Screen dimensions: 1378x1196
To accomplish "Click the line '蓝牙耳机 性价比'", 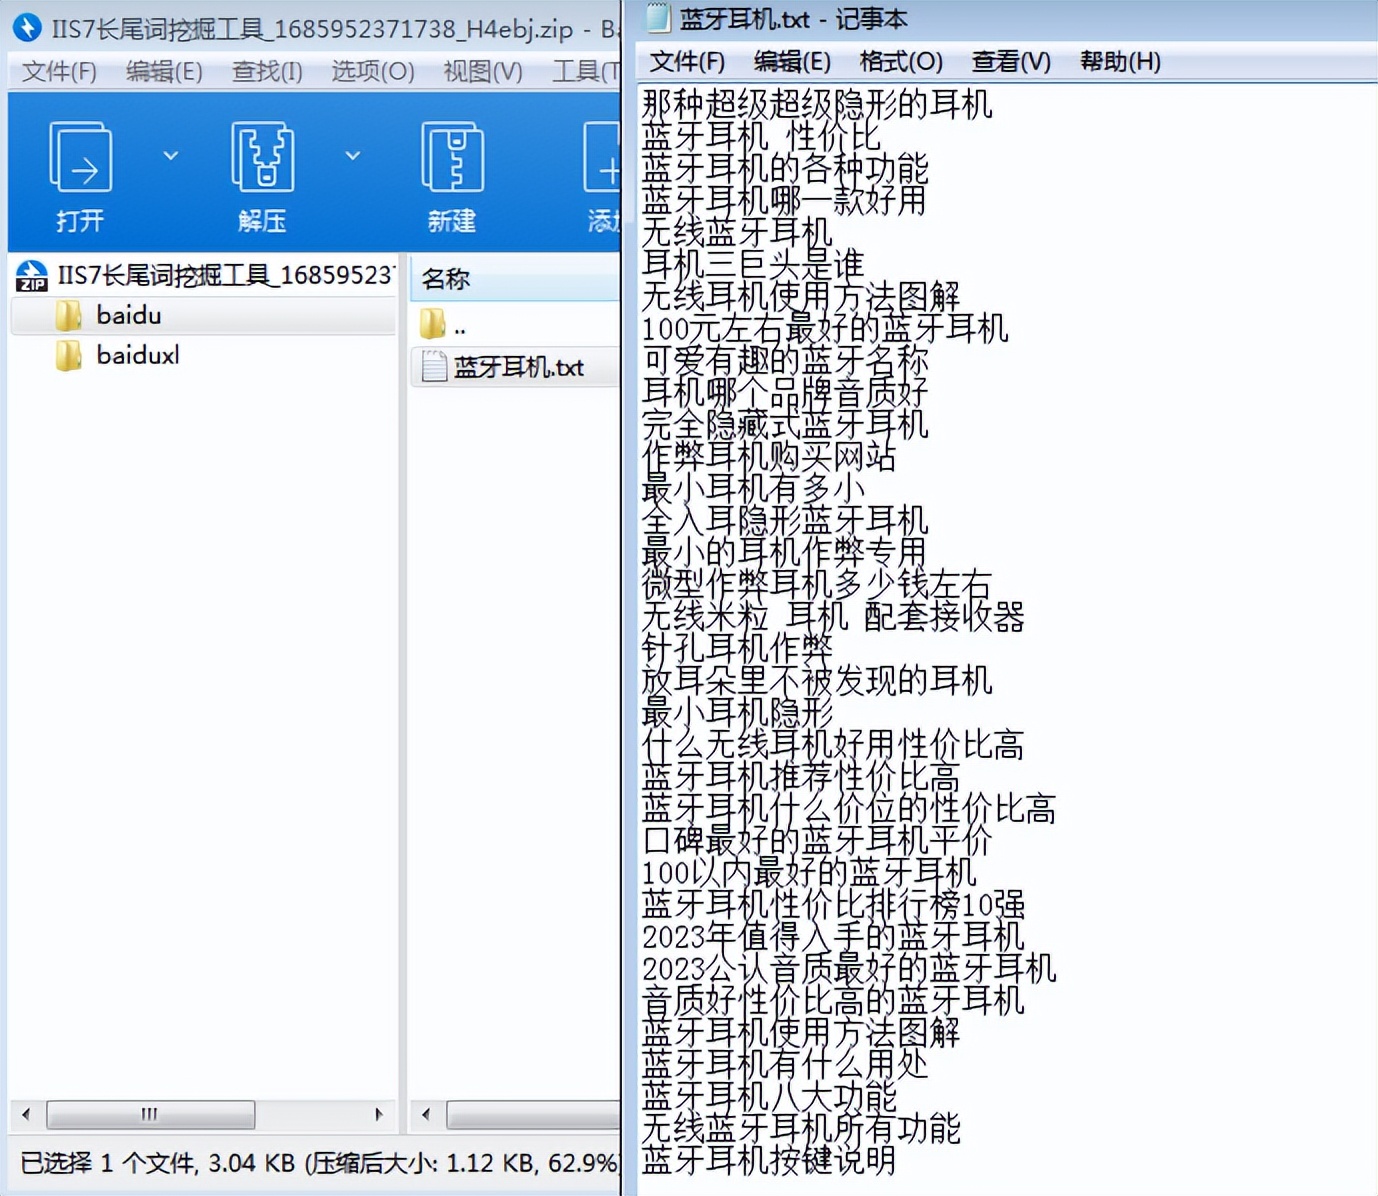I will point(761,136).
